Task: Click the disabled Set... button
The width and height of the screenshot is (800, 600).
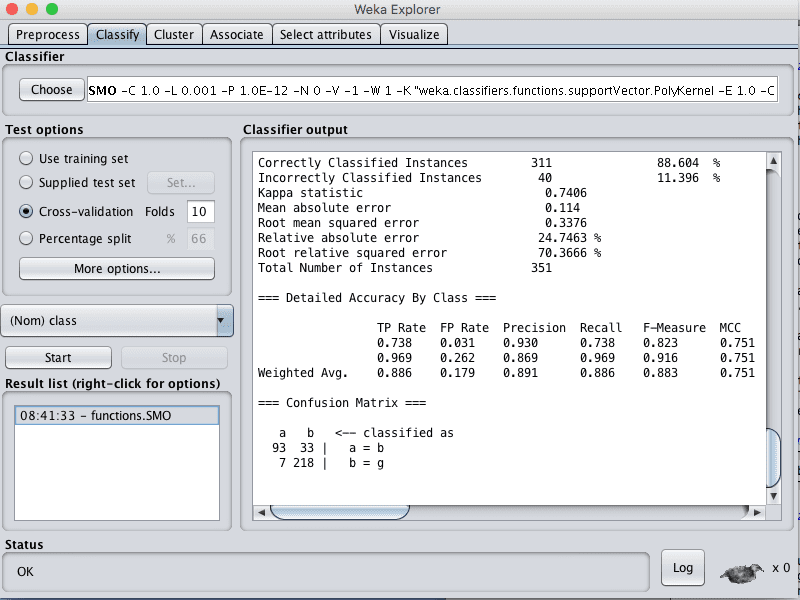Action: [x=181, y=183]
